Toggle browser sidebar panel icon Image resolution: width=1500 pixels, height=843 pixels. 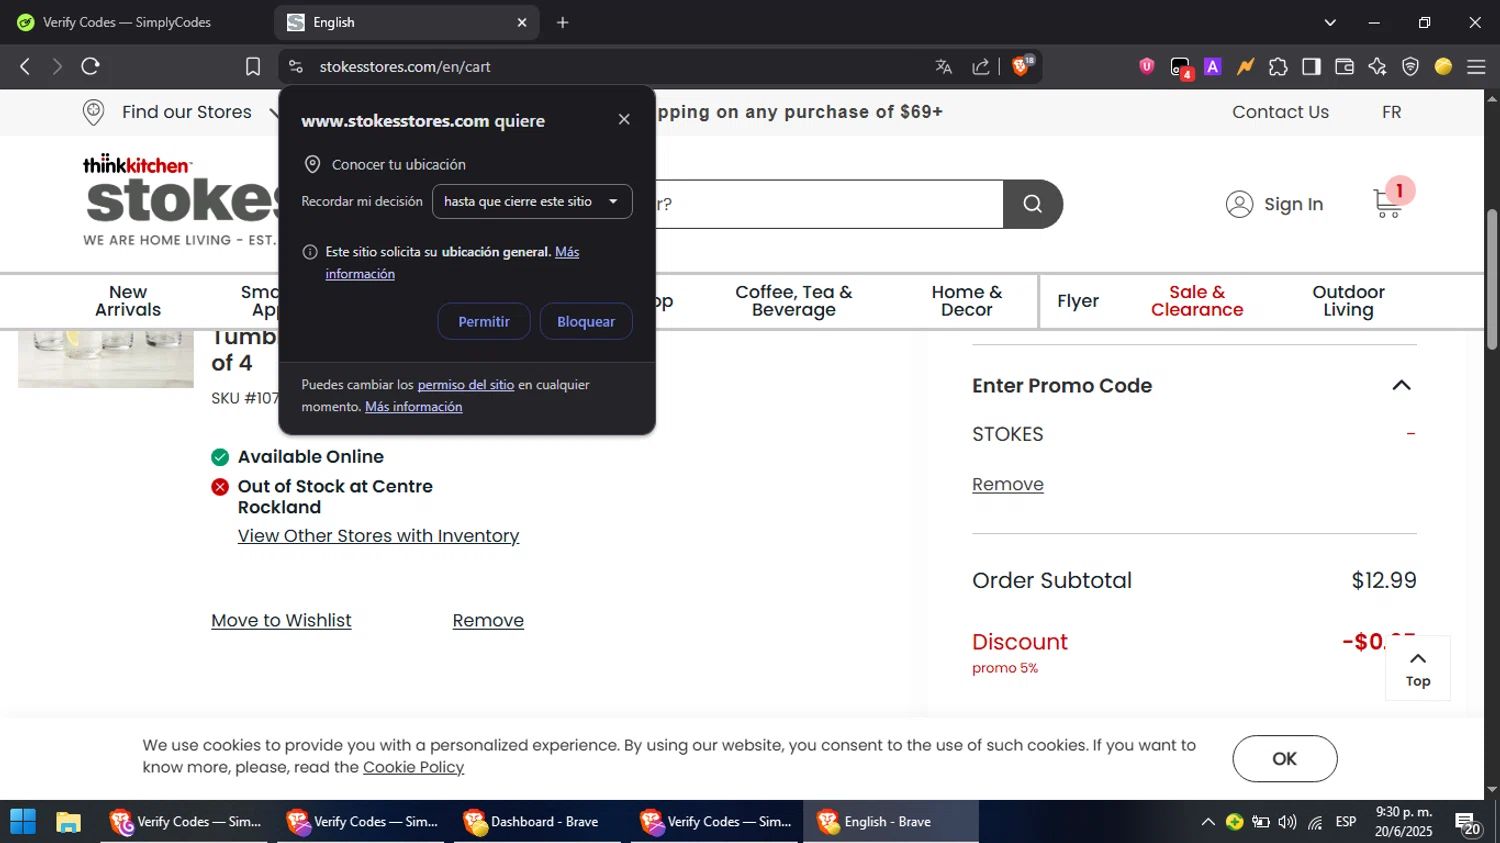click(1311, 66)
